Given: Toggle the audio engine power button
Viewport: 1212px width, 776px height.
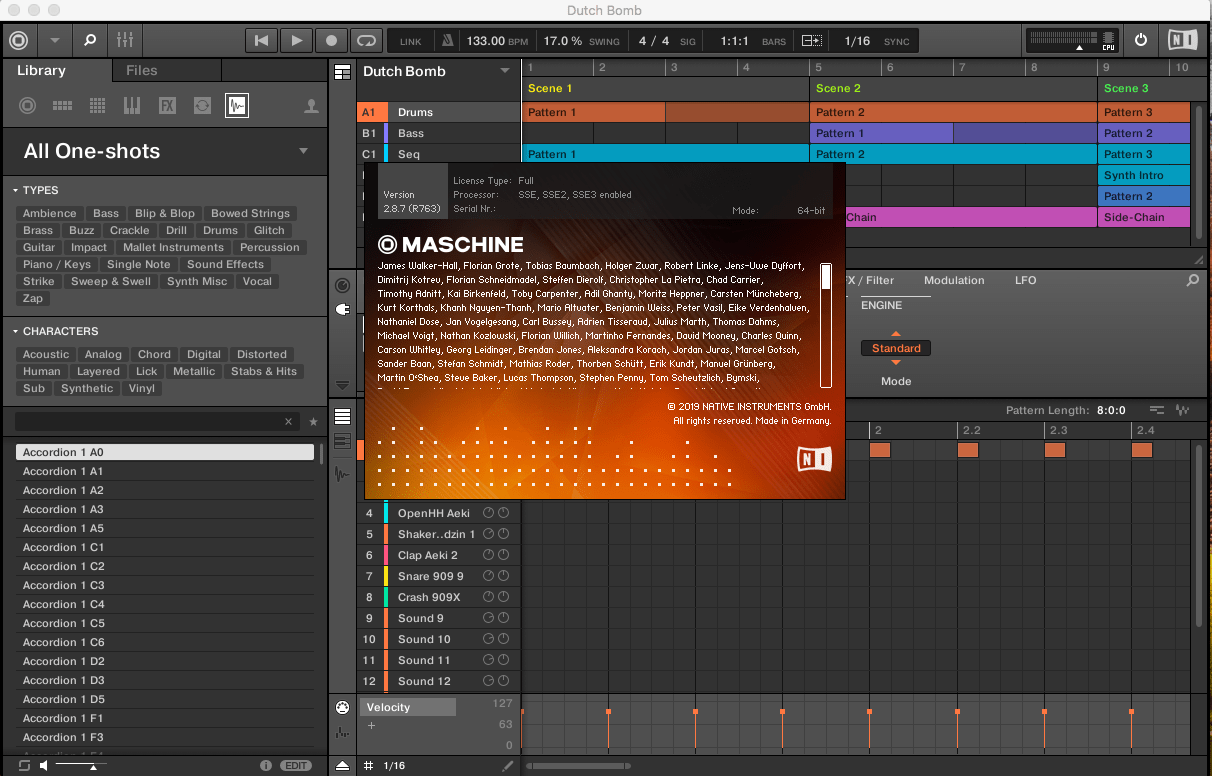Looking at the screenshot, I should click(x=1141, y=41).
